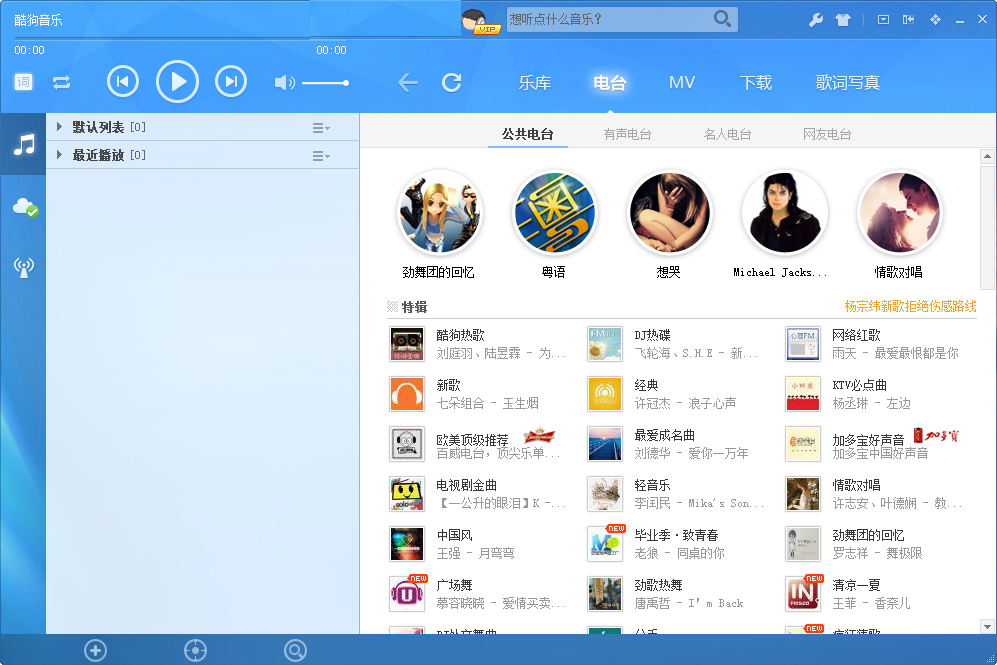This screenshot has width=997, height=665.
Task: Open the VIP avatar icon
Action: click(481, 22)
